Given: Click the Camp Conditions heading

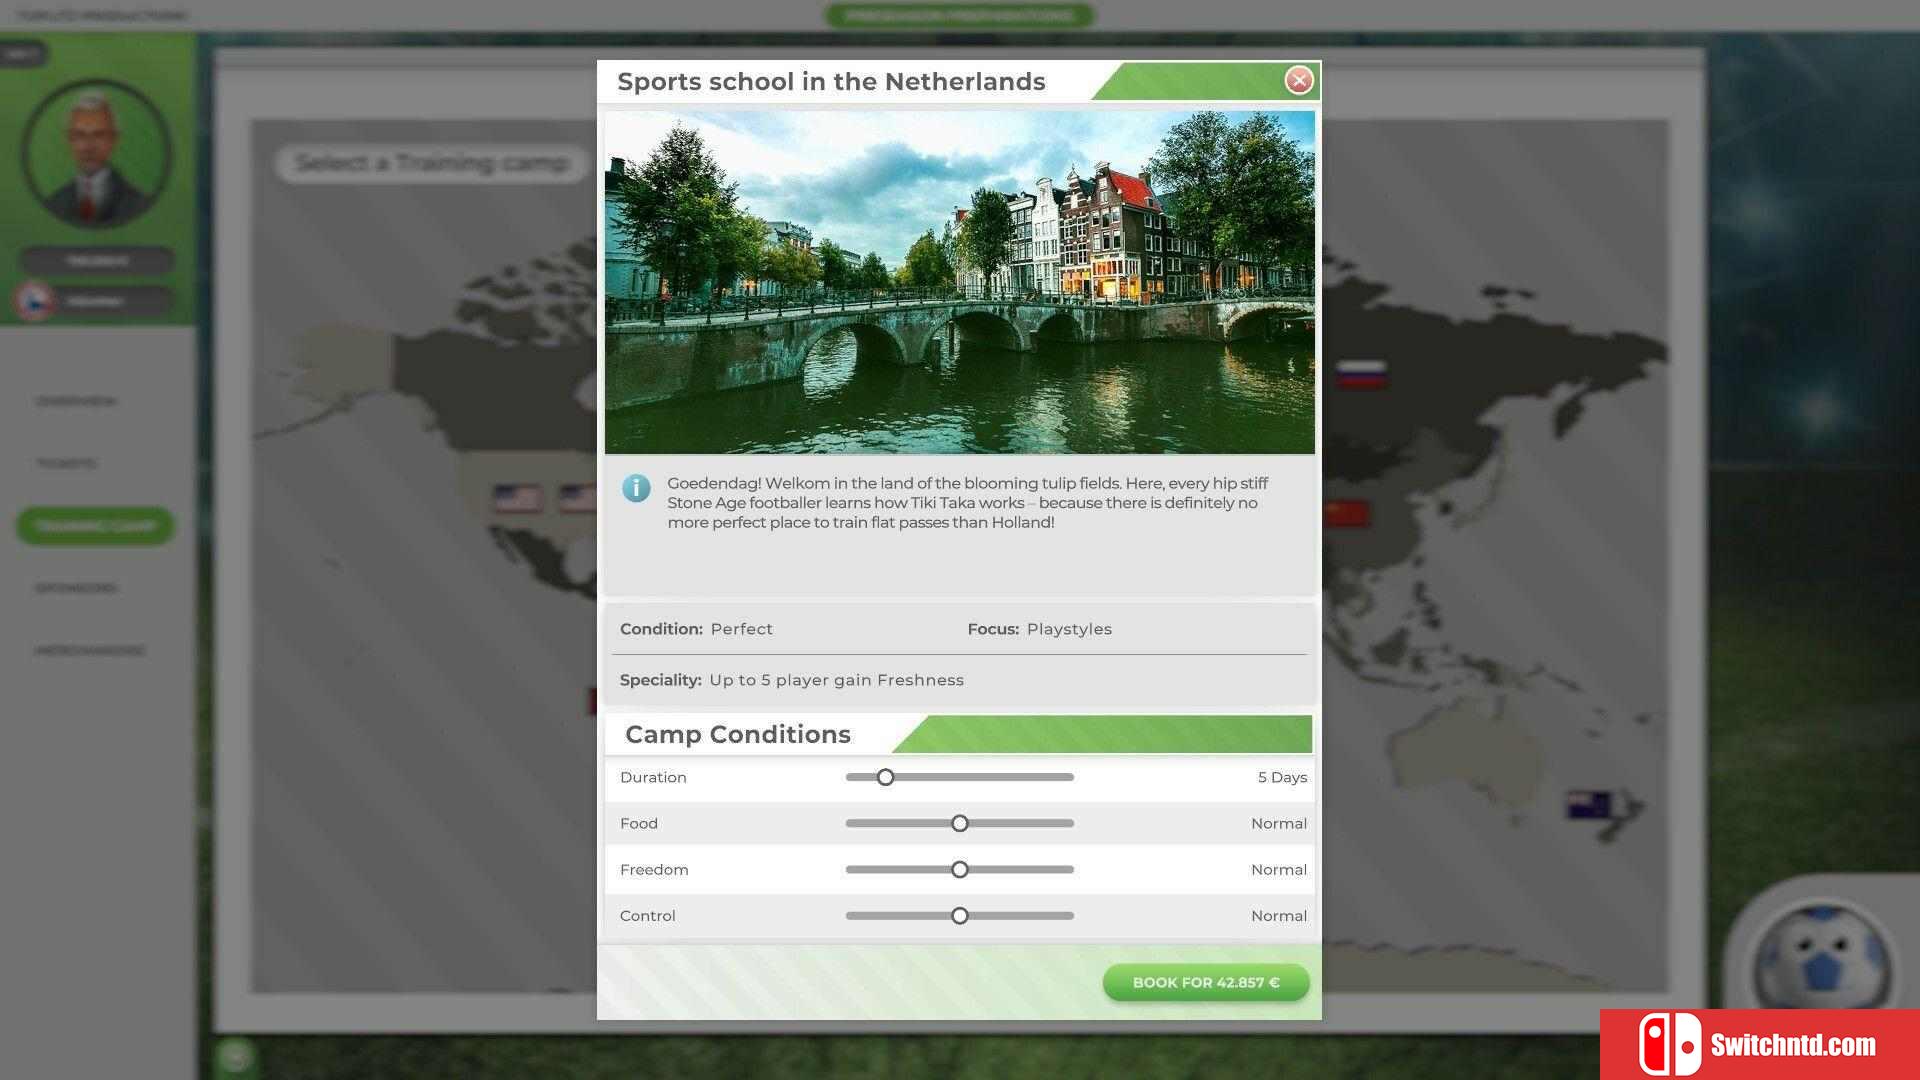Looking at the screenshot, I should coord(738,734).
